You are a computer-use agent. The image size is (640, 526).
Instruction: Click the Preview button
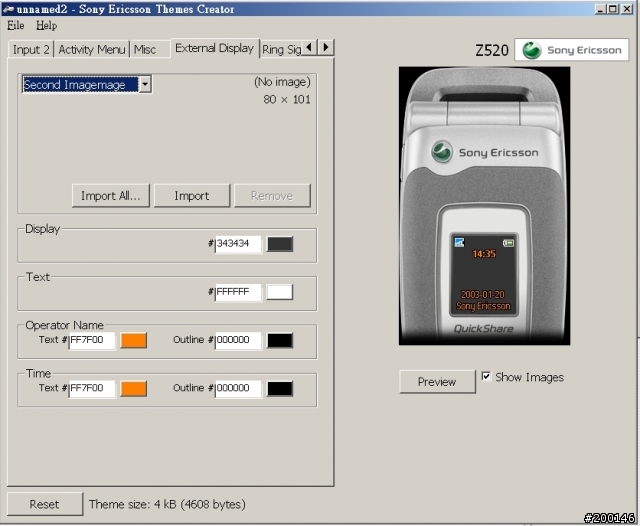tap(437, 382)
